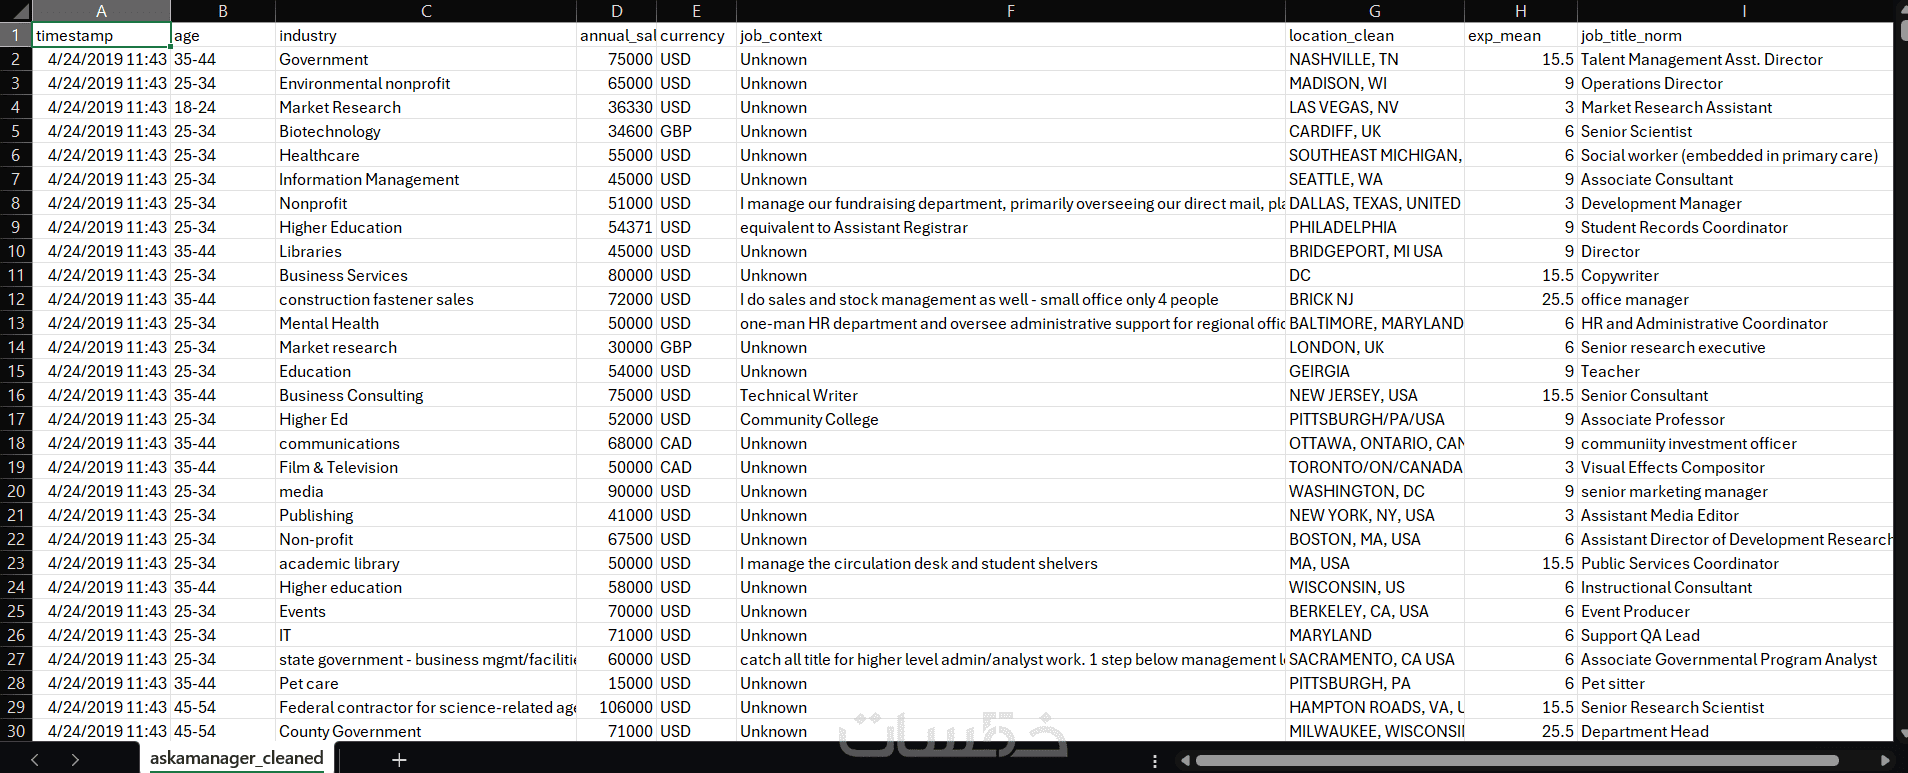The height and width of the screenshot is (773, 1908).
Task: Select column G header
Action: pos(1375,11)
